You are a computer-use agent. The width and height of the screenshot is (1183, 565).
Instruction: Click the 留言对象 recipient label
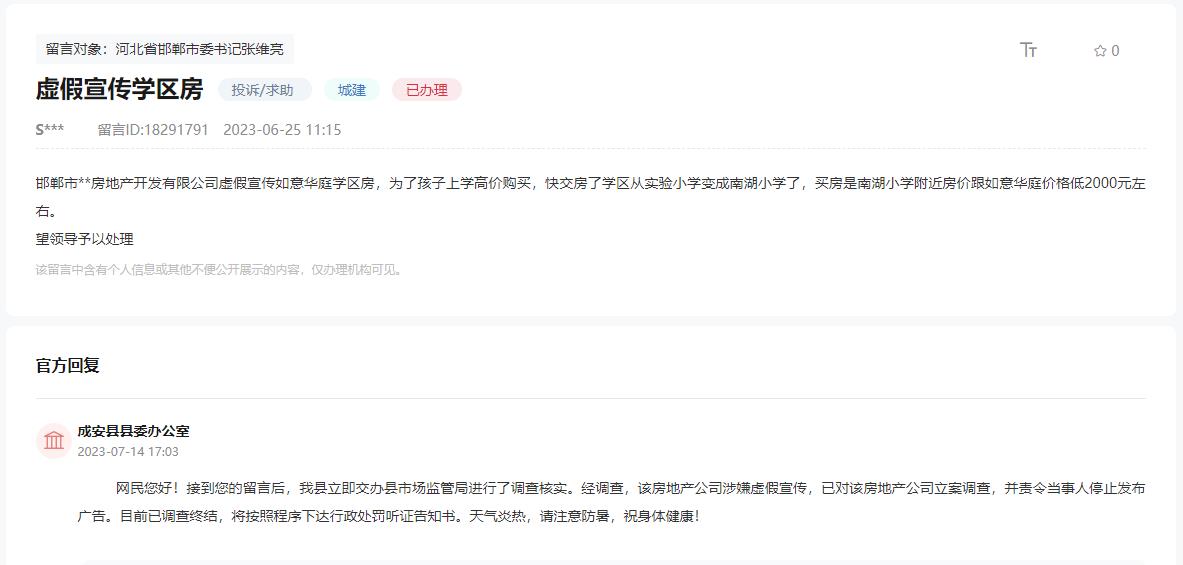(x=164, y=49)
